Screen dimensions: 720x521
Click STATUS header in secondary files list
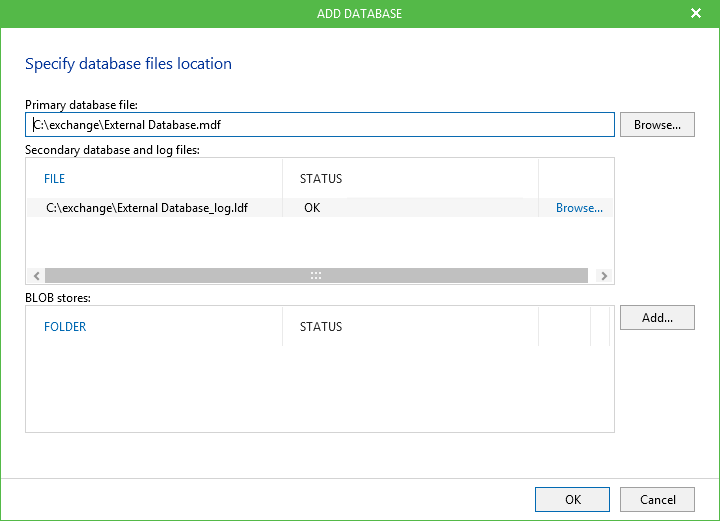coord(321,179)
